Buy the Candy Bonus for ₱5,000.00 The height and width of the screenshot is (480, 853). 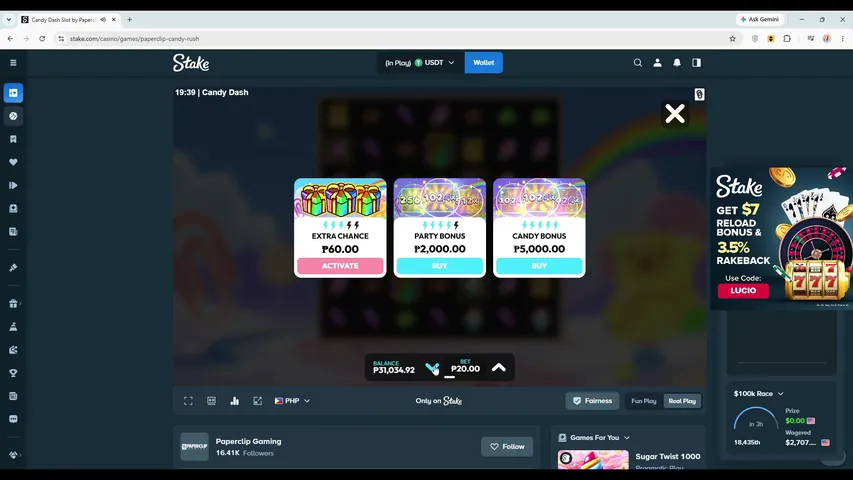[x=539, y=266]
